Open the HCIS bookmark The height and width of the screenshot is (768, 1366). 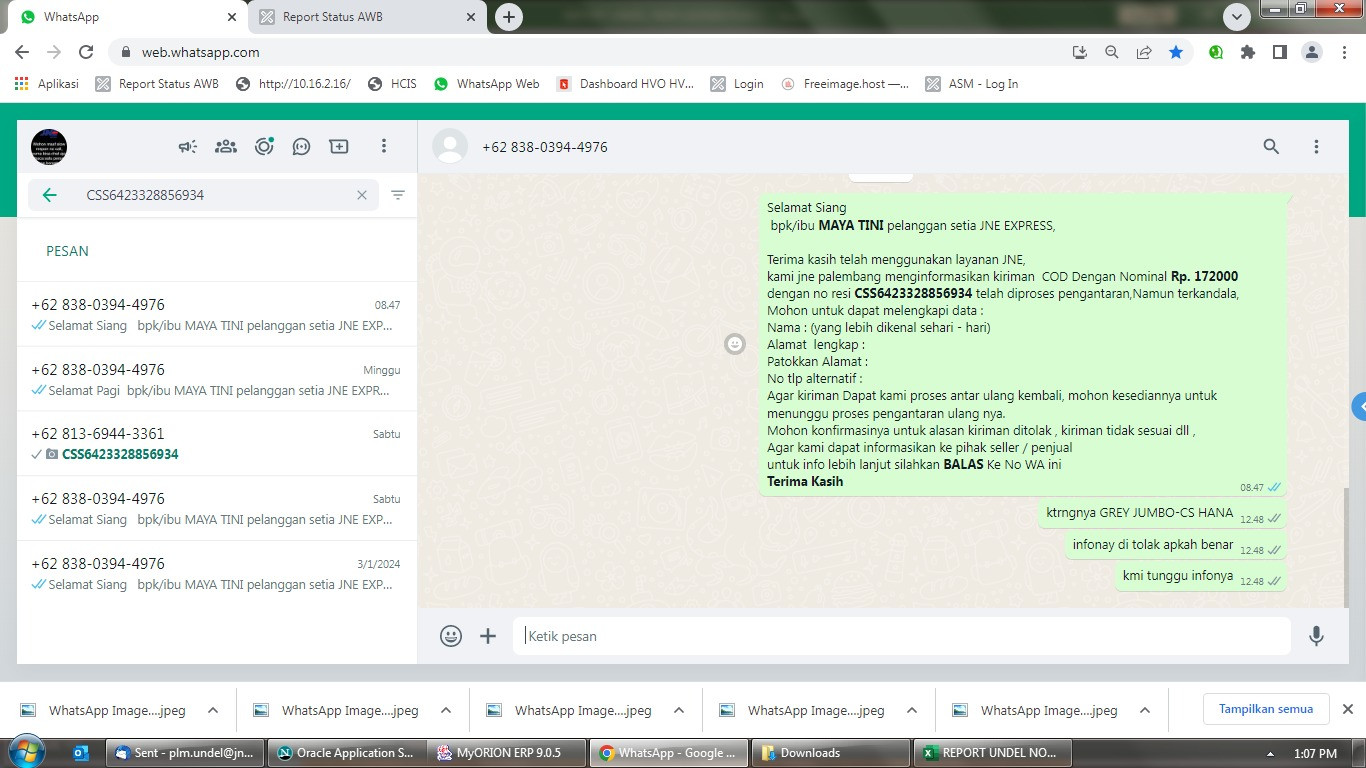pyautogui.click(x=392, y=84)
